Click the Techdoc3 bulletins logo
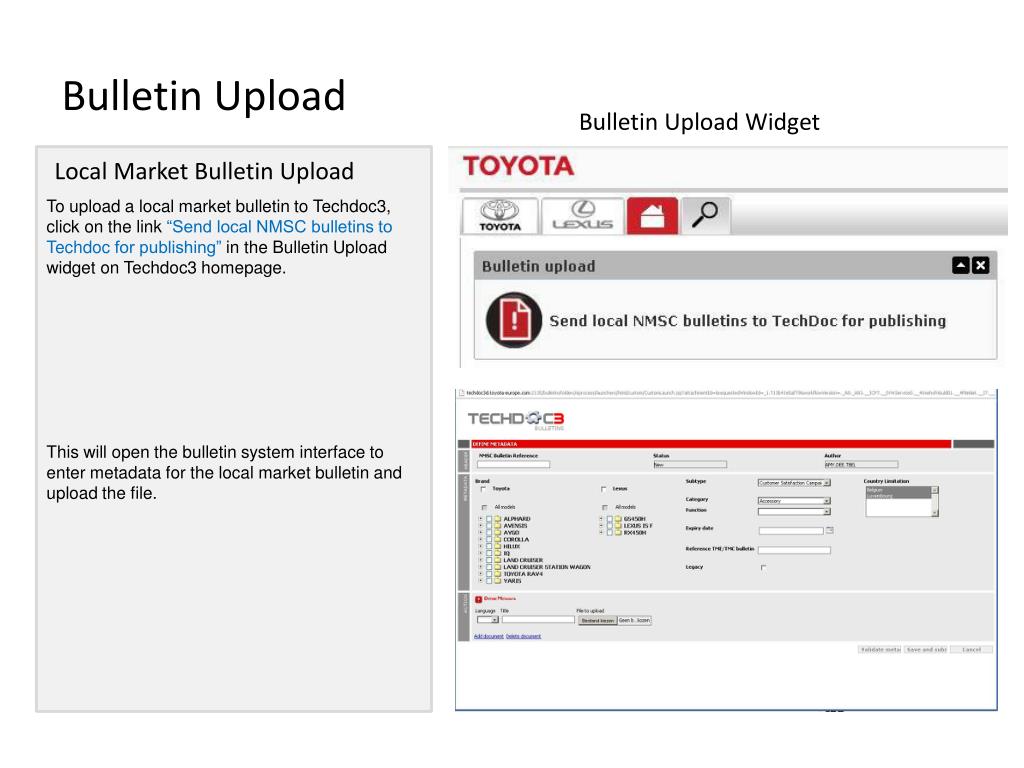The image size is (1024, 768). [x=516, y=420]
